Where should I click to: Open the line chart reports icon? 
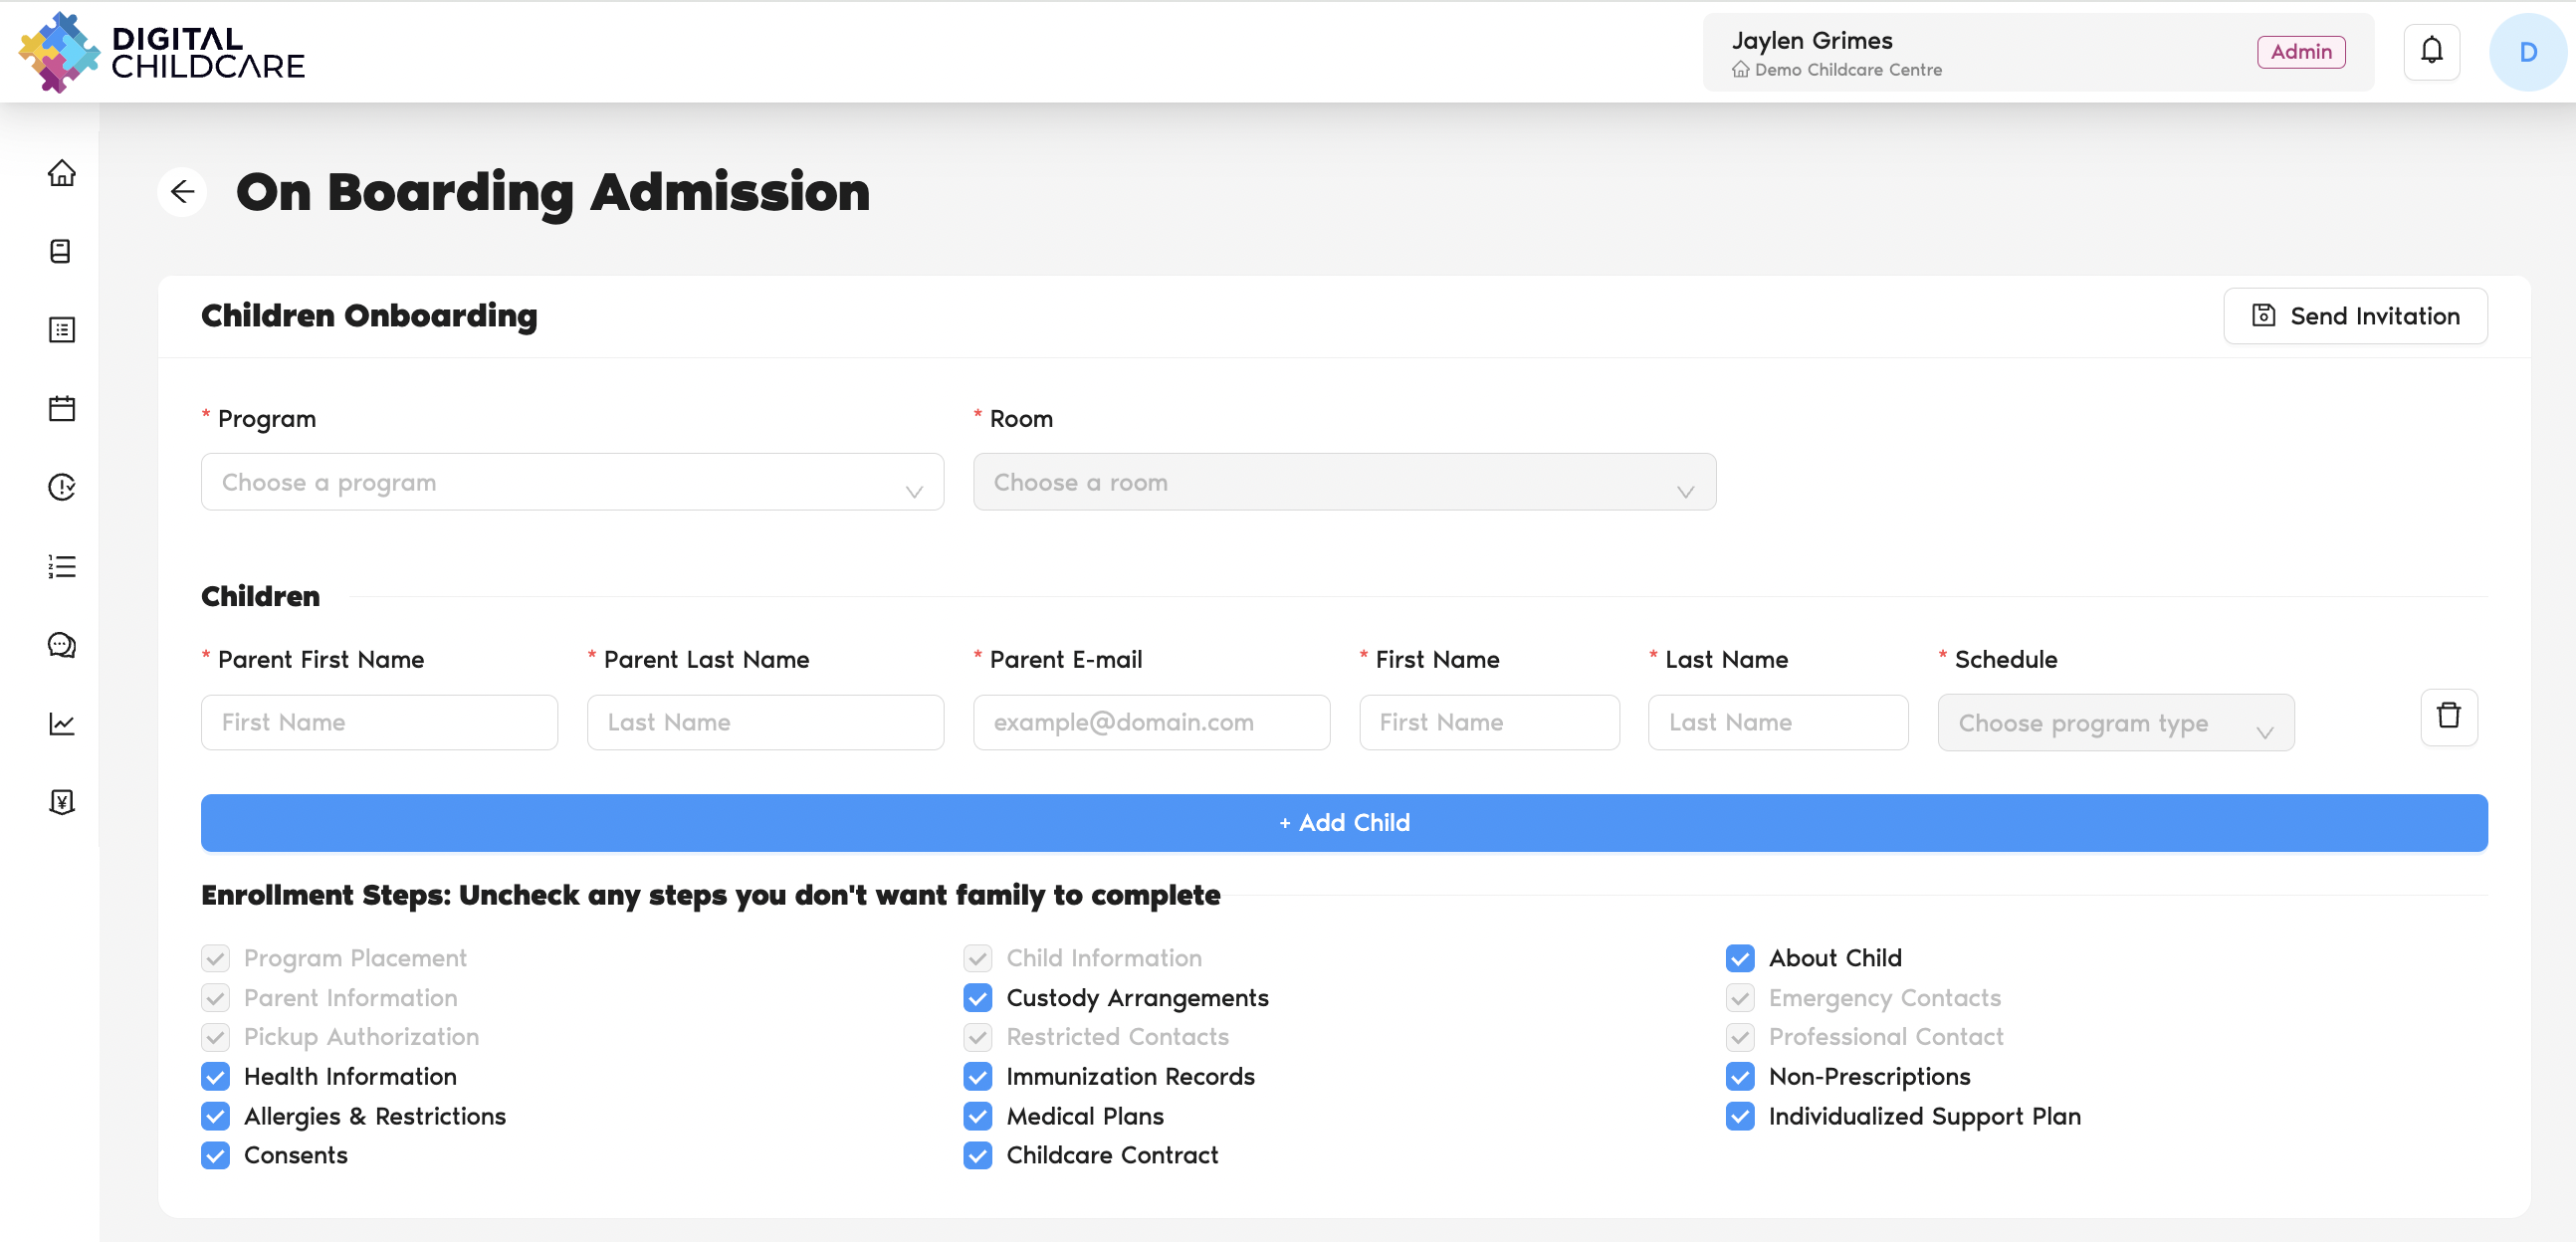(62, 723)
